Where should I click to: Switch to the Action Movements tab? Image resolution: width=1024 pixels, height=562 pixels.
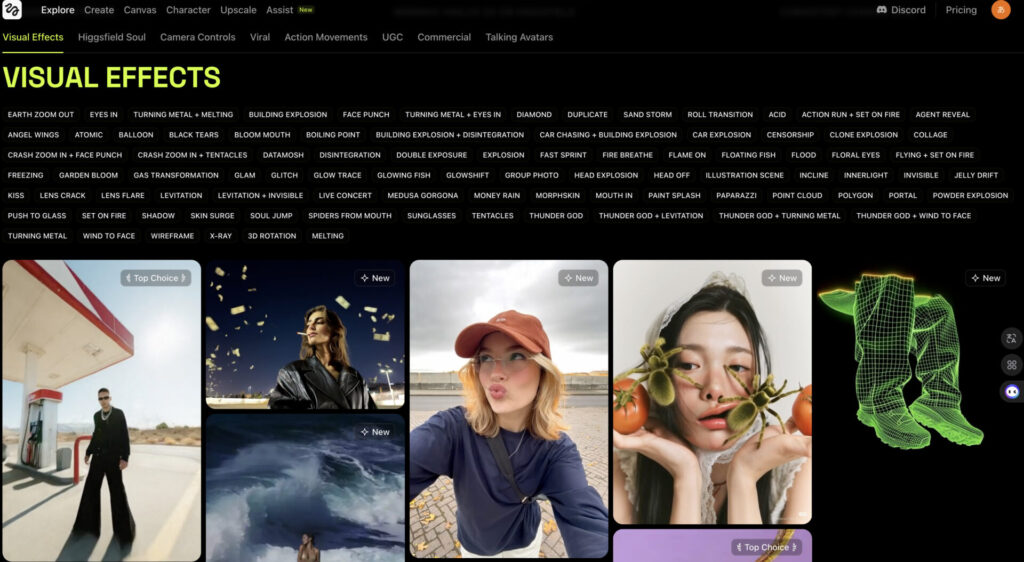pyautogui.click(x=326, y=37)
